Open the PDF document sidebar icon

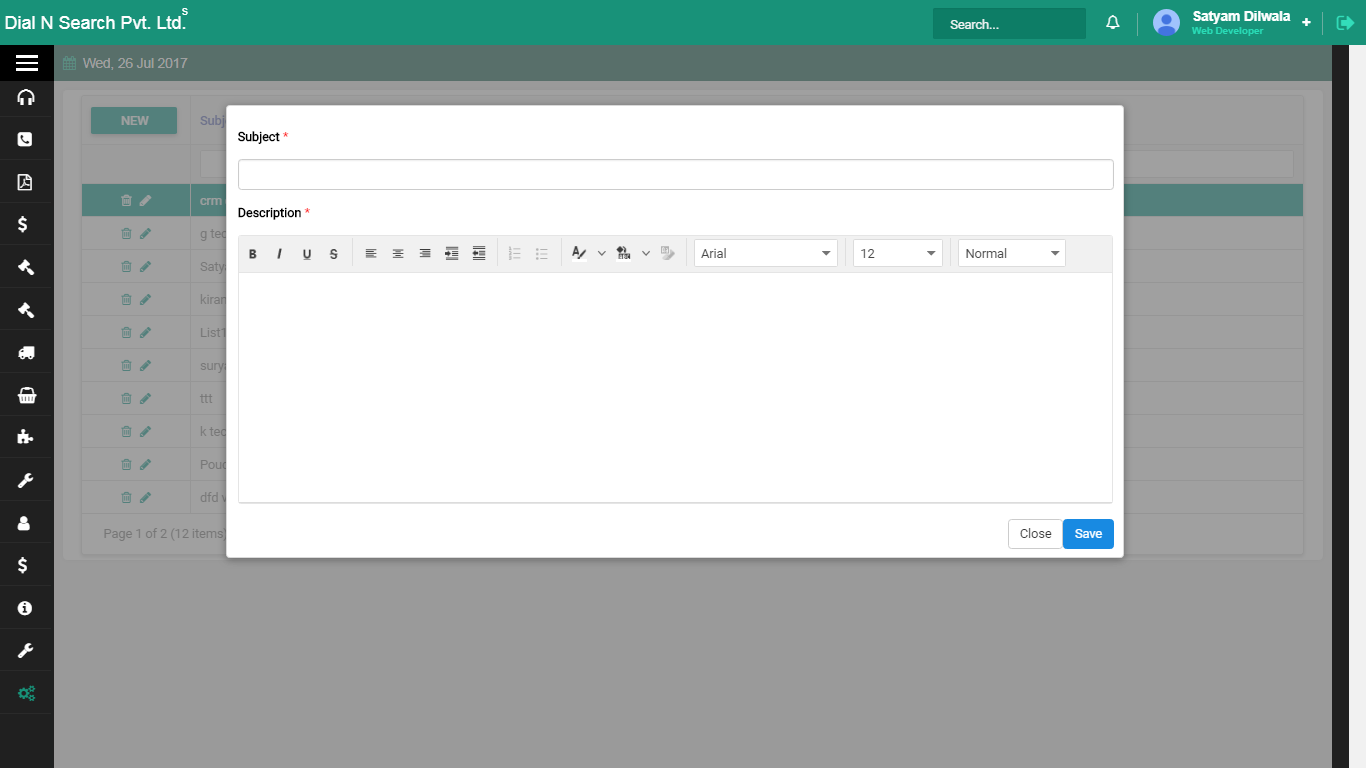pyautogui.click(x=26, y=182)
